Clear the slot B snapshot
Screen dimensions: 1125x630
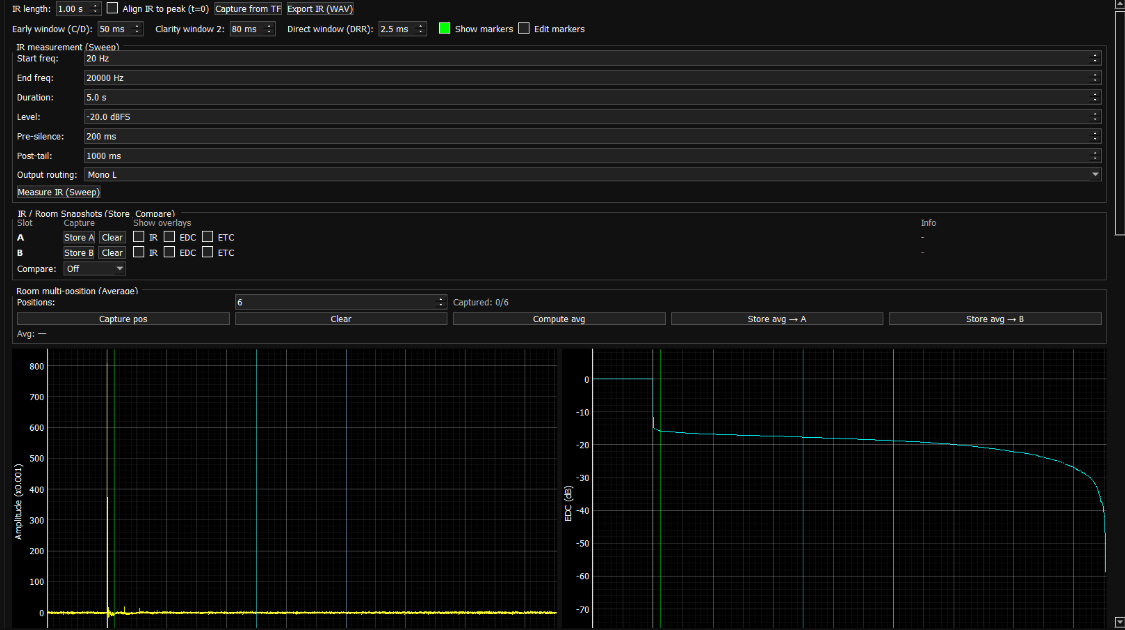click(112, 253)
